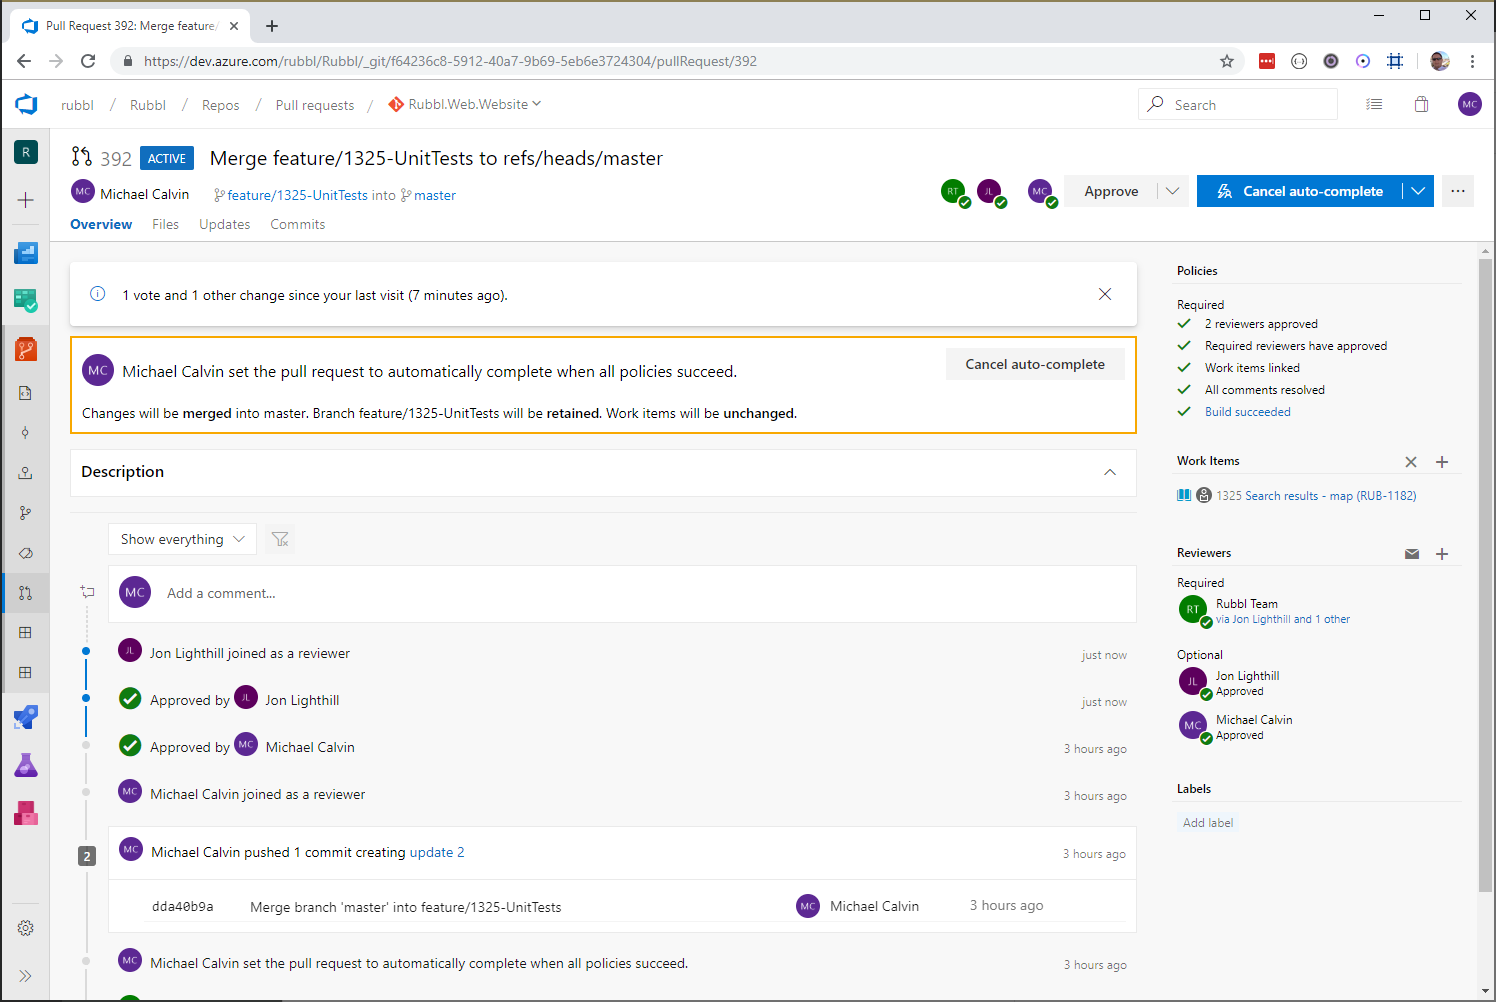Open Tags icon in Repos submenu
This screenshot has width=1496, height=1002.
(x=26, y=553)
